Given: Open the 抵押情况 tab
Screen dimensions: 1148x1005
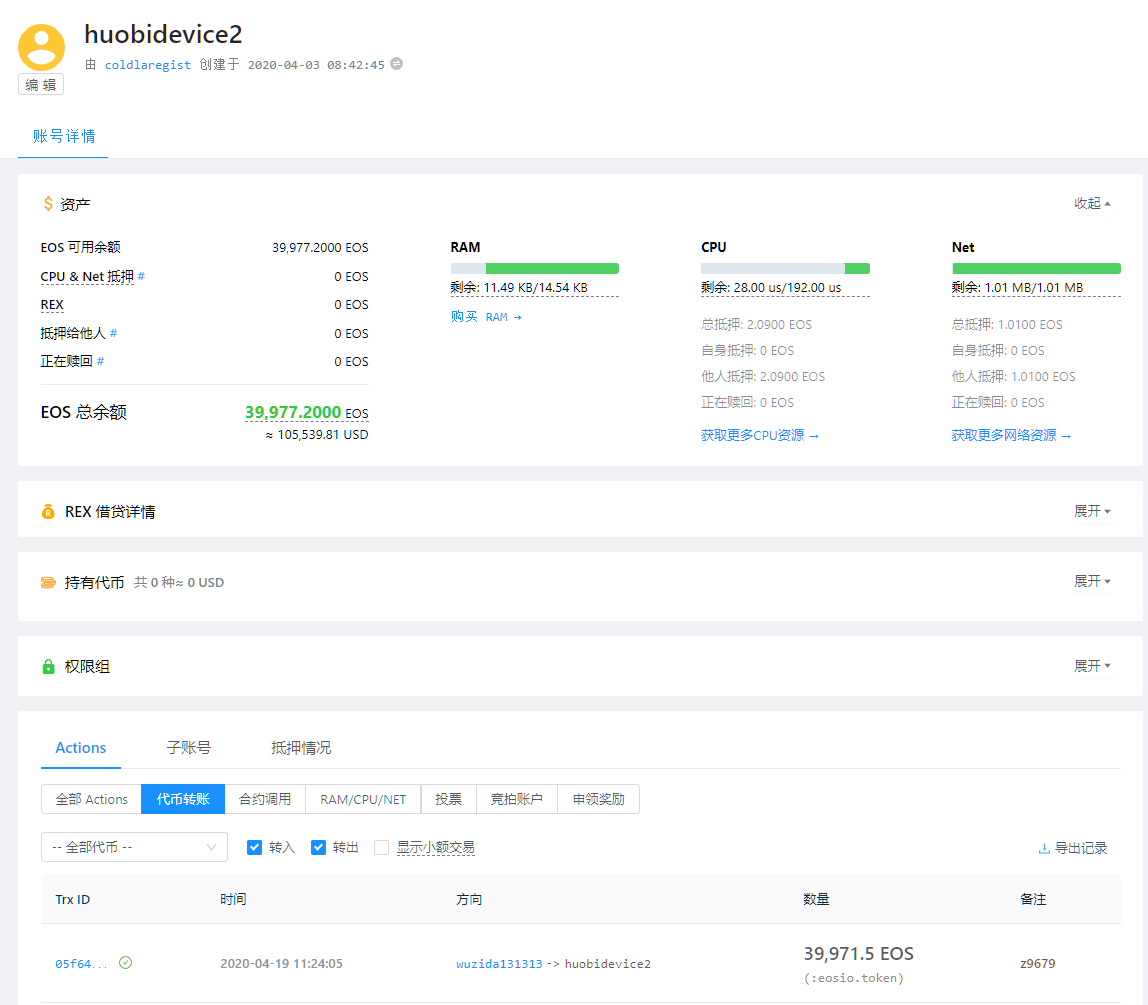Looking at the screenshot, I should click(x=301, y=748).
